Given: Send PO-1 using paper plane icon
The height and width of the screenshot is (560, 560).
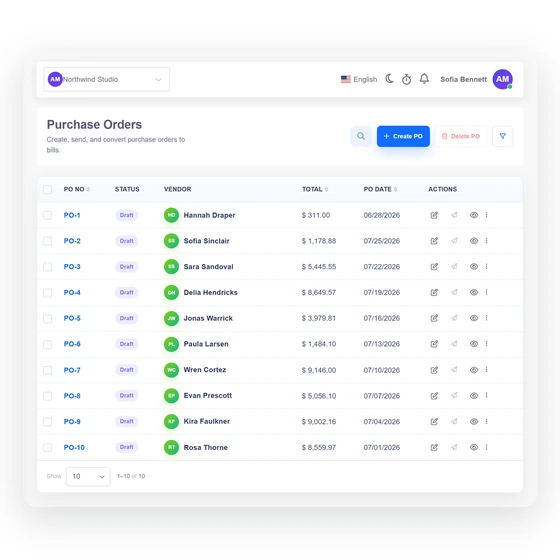Looking at the screenshot, I should click(454, 215).
